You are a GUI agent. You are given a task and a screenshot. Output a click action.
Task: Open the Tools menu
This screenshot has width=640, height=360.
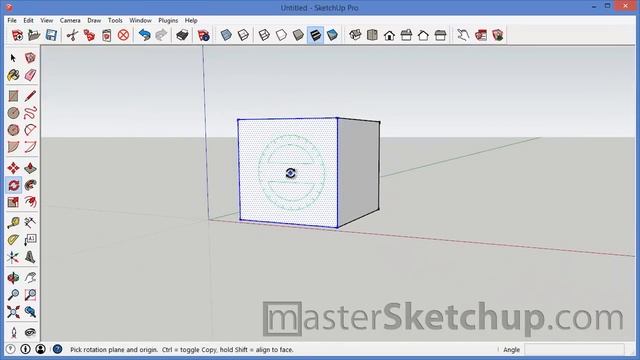click(115, 20)
